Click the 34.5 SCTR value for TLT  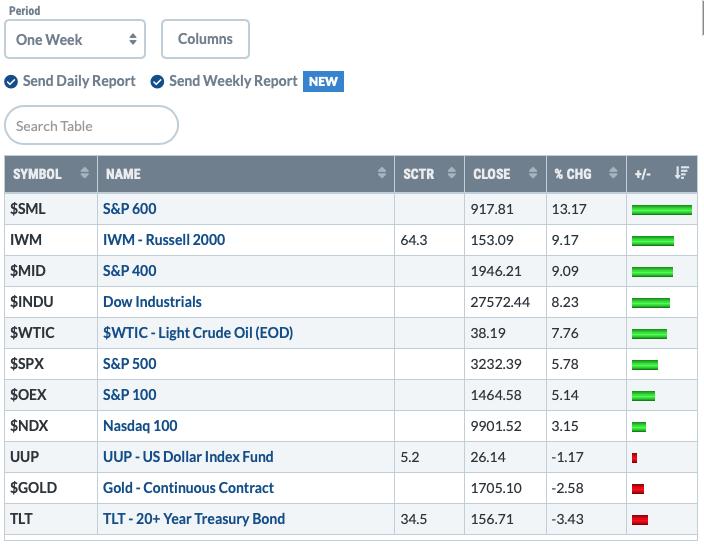414,519
